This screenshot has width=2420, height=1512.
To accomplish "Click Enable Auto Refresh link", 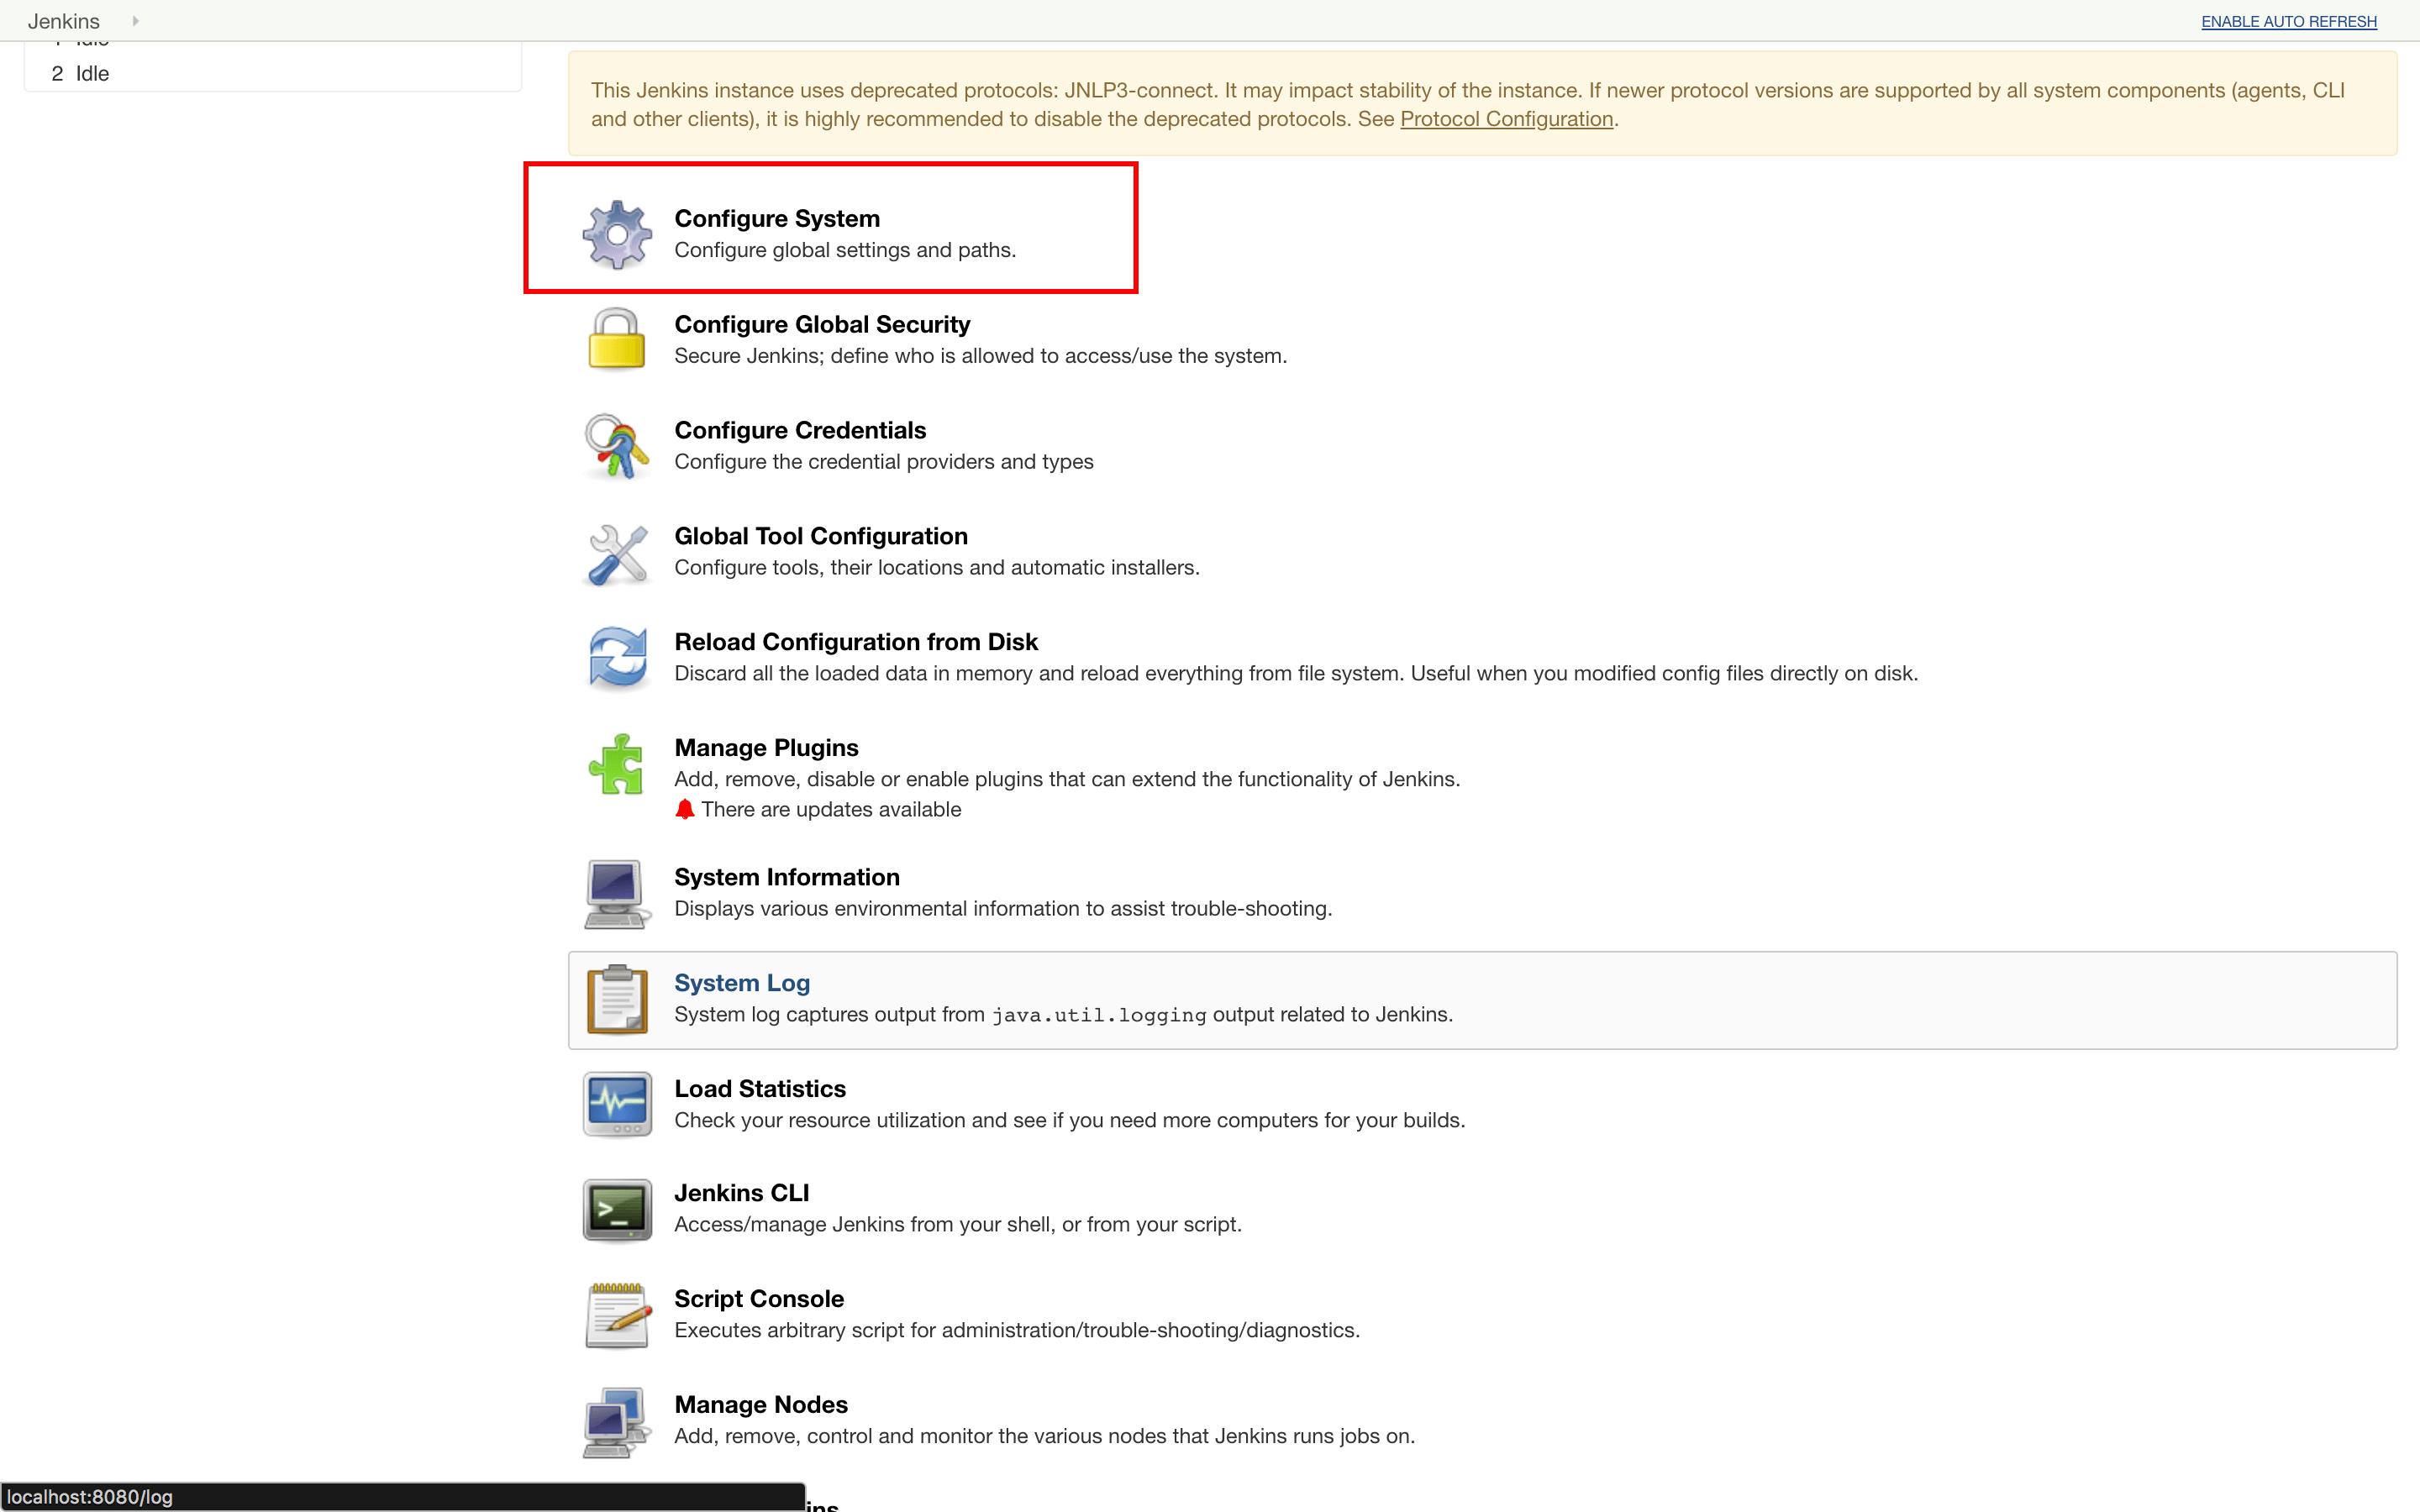I will click(x=2288, y=22).
